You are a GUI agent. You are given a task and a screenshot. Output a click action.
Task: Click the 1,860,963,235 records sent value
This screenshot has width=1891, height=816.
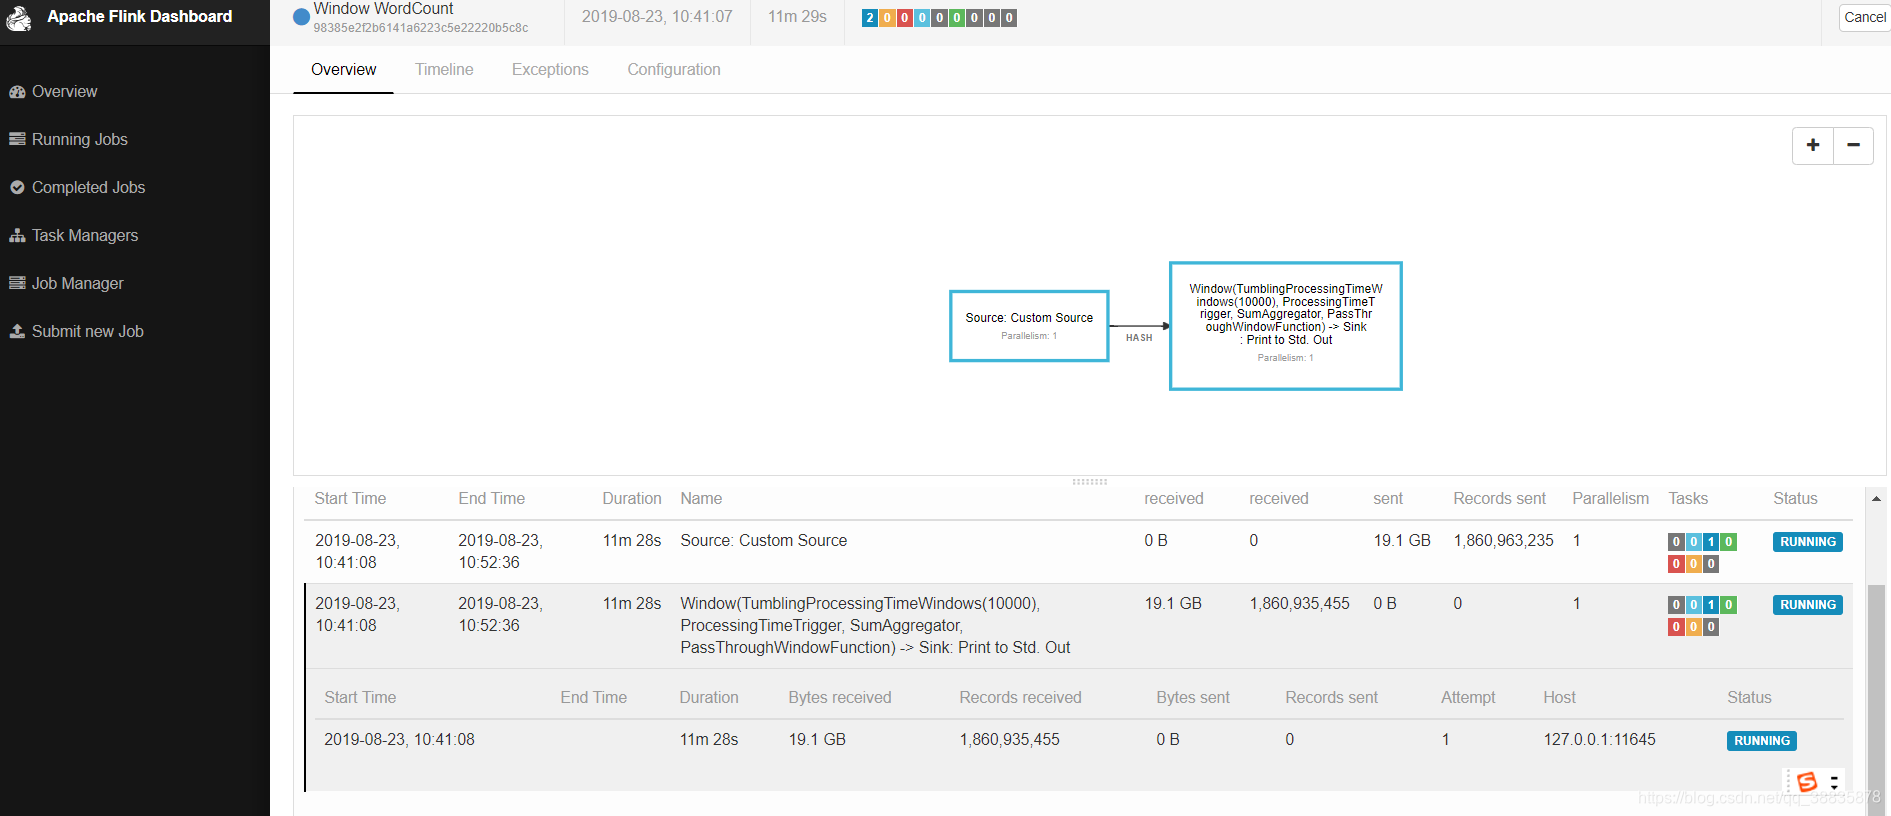(x=1503, y=540)
